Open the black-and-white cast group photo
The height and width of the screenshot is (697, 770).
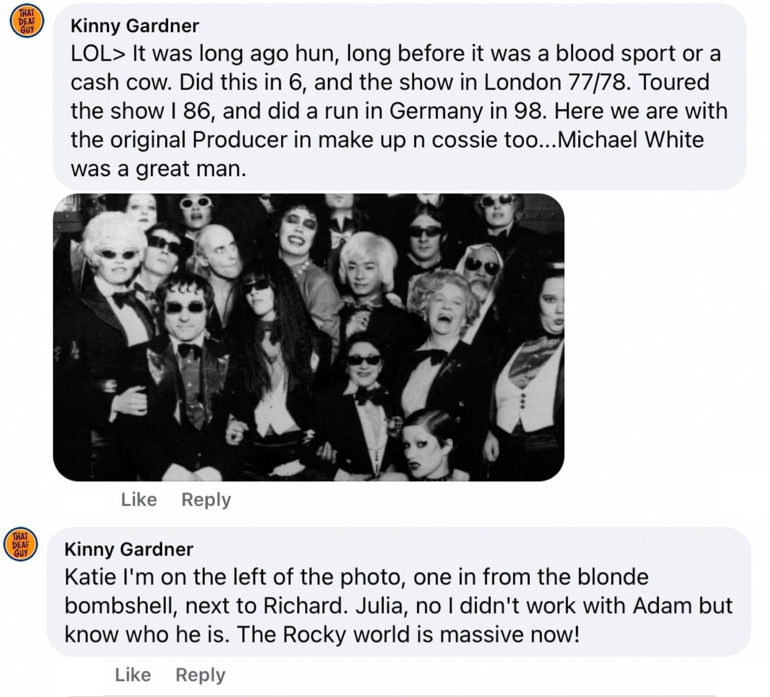[x=309, y=337]
